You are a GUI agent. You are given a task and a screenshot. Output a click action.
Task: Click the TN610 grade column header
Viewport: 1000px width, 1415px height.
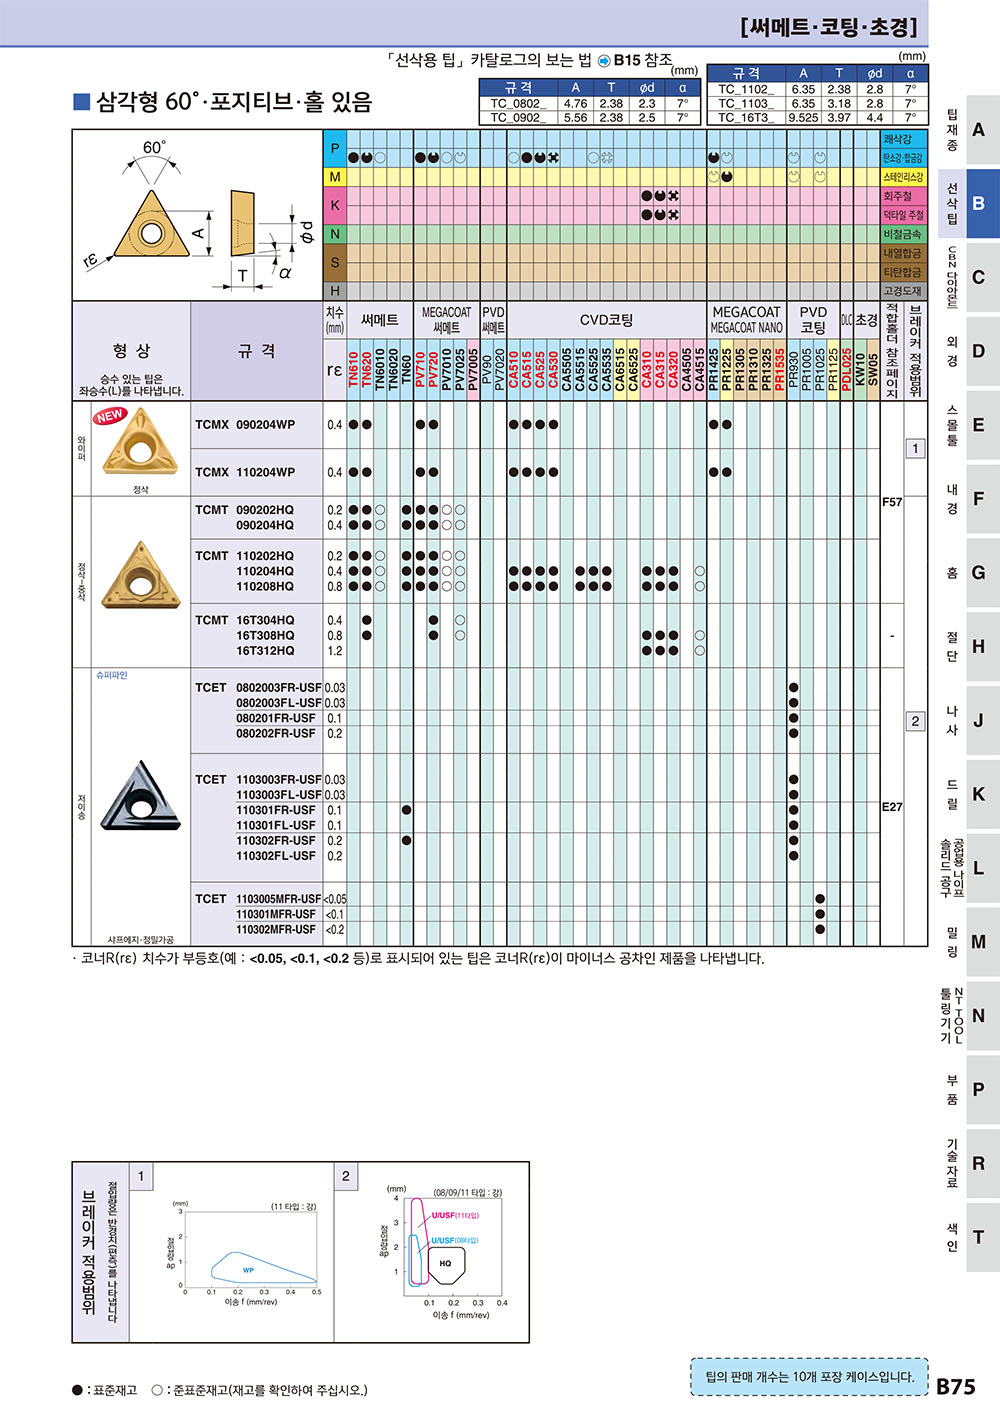(x=354, y=369)
